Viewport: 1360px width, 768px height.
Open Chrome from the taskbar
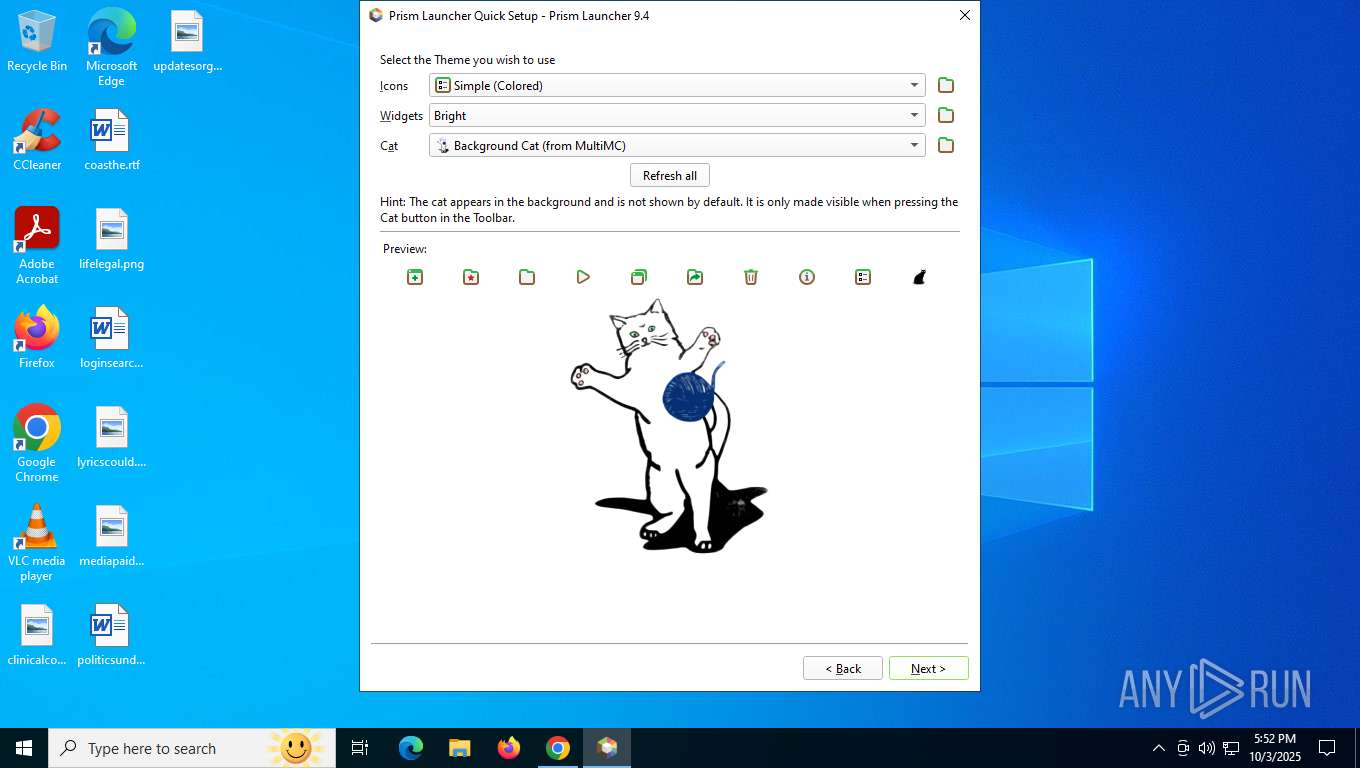tap(558, 748)
